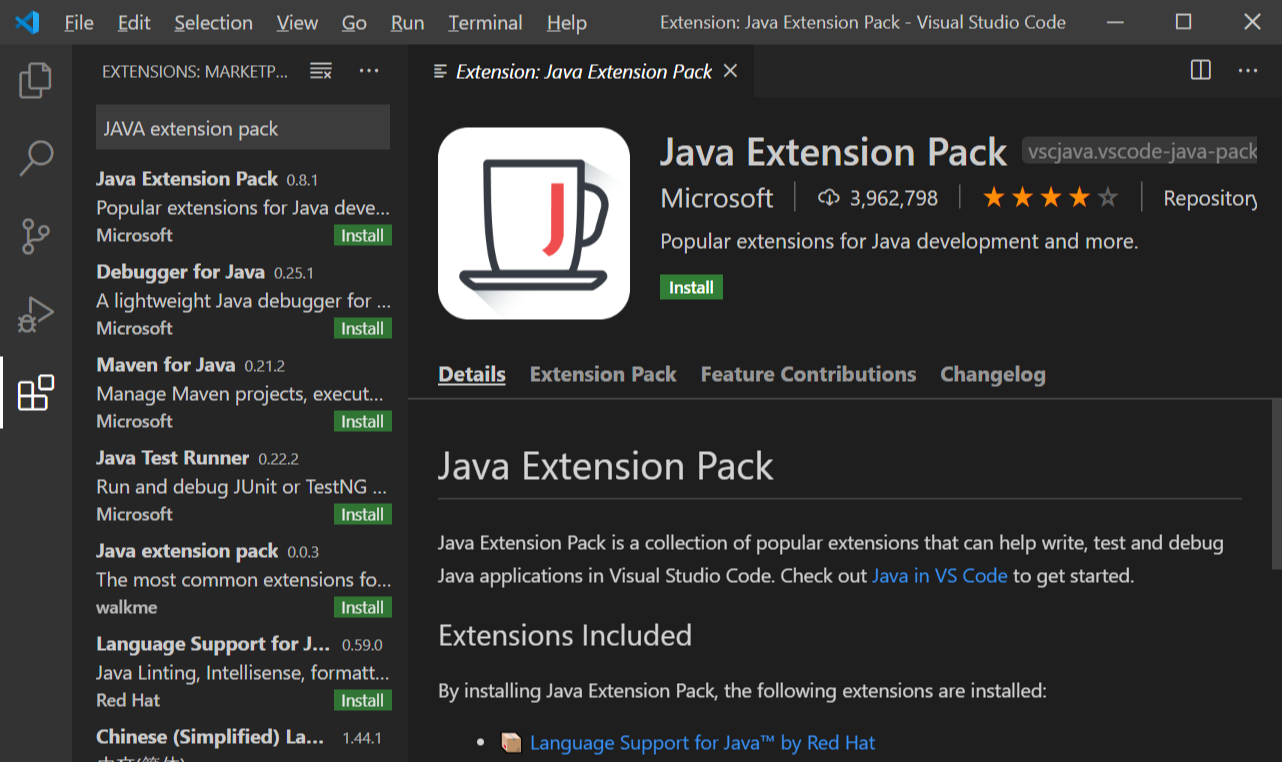Open the Run and Debug view
Image resolution: width=1282 pixels, height=762 pixels.
click(36, 315)
